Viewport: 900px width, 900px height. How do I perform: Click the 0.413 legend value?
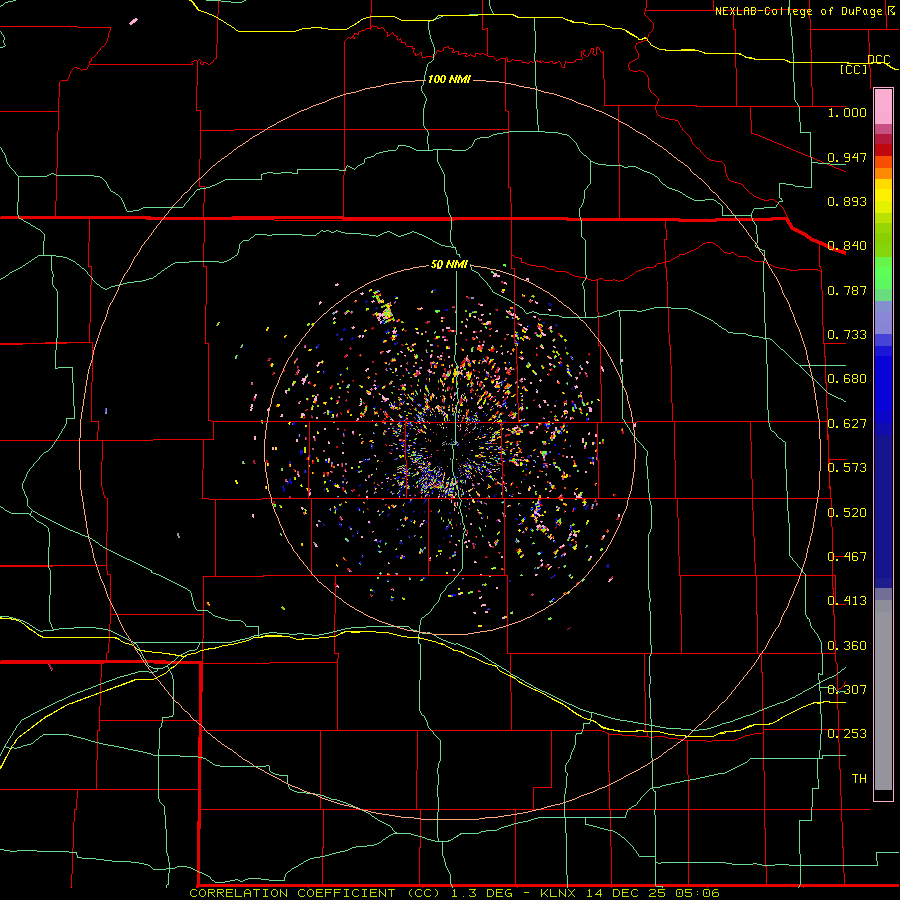tap(847, 601)
